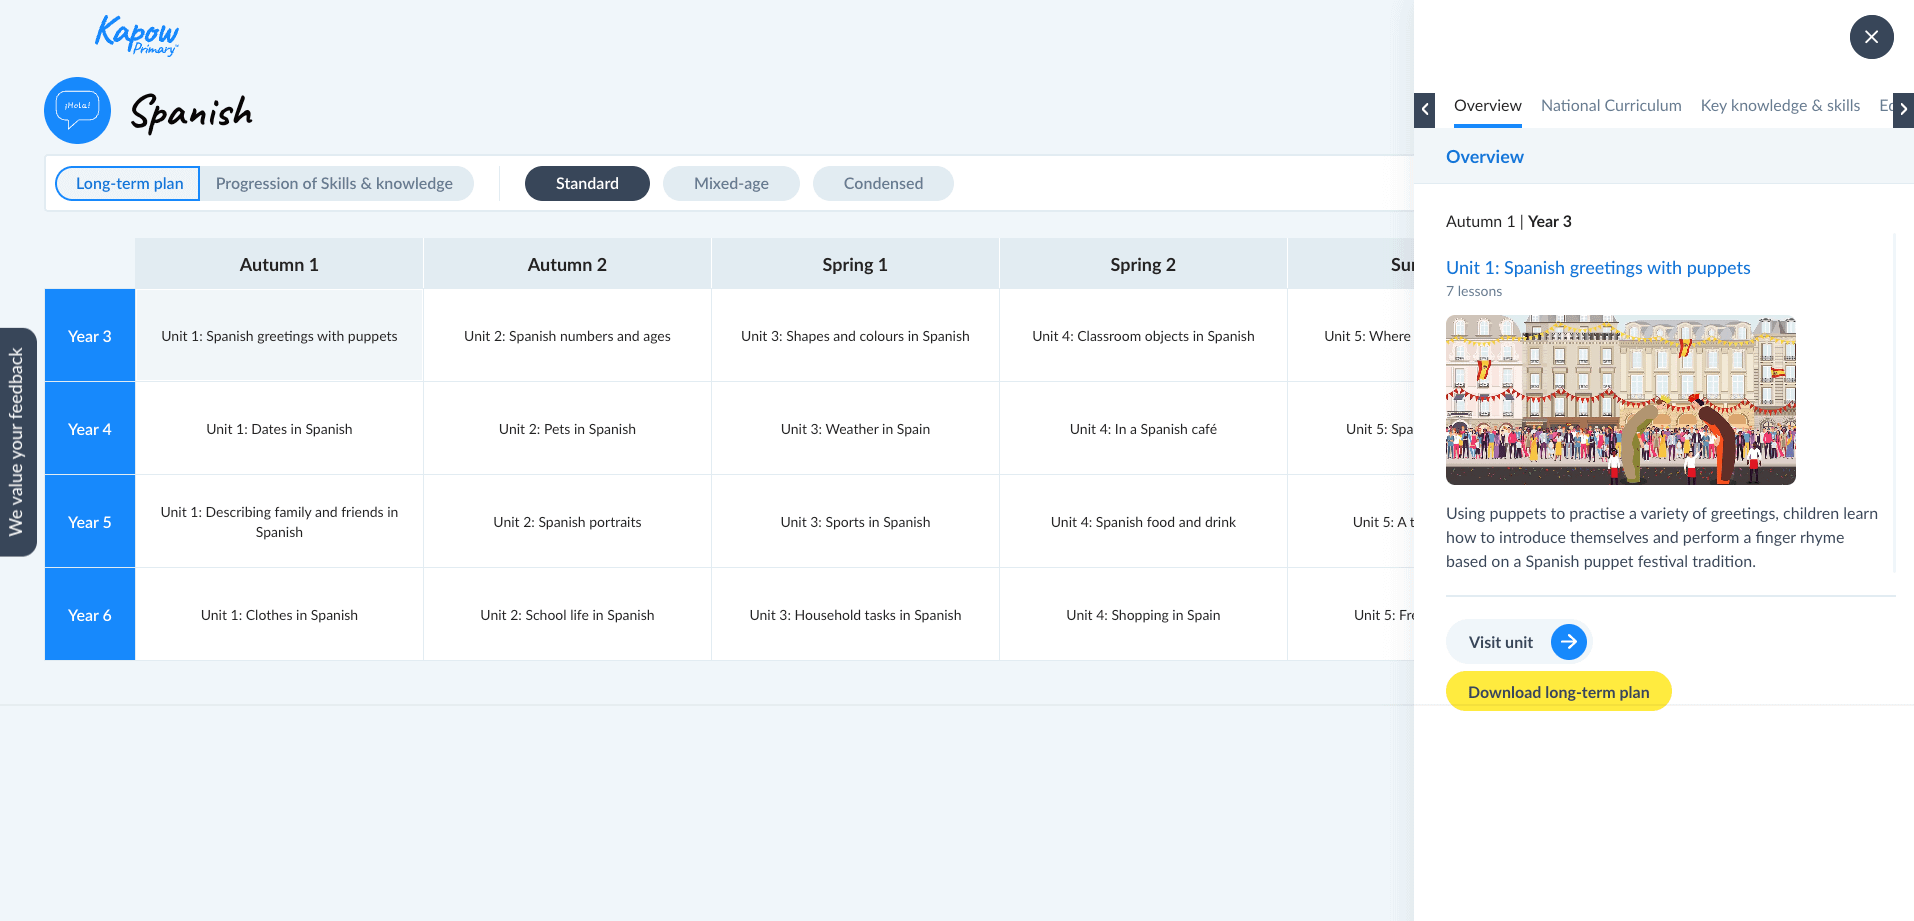The width and height of the screenshot is (1914, 921).
Task: Close the overview side panel
Action: click(1871, 37)
